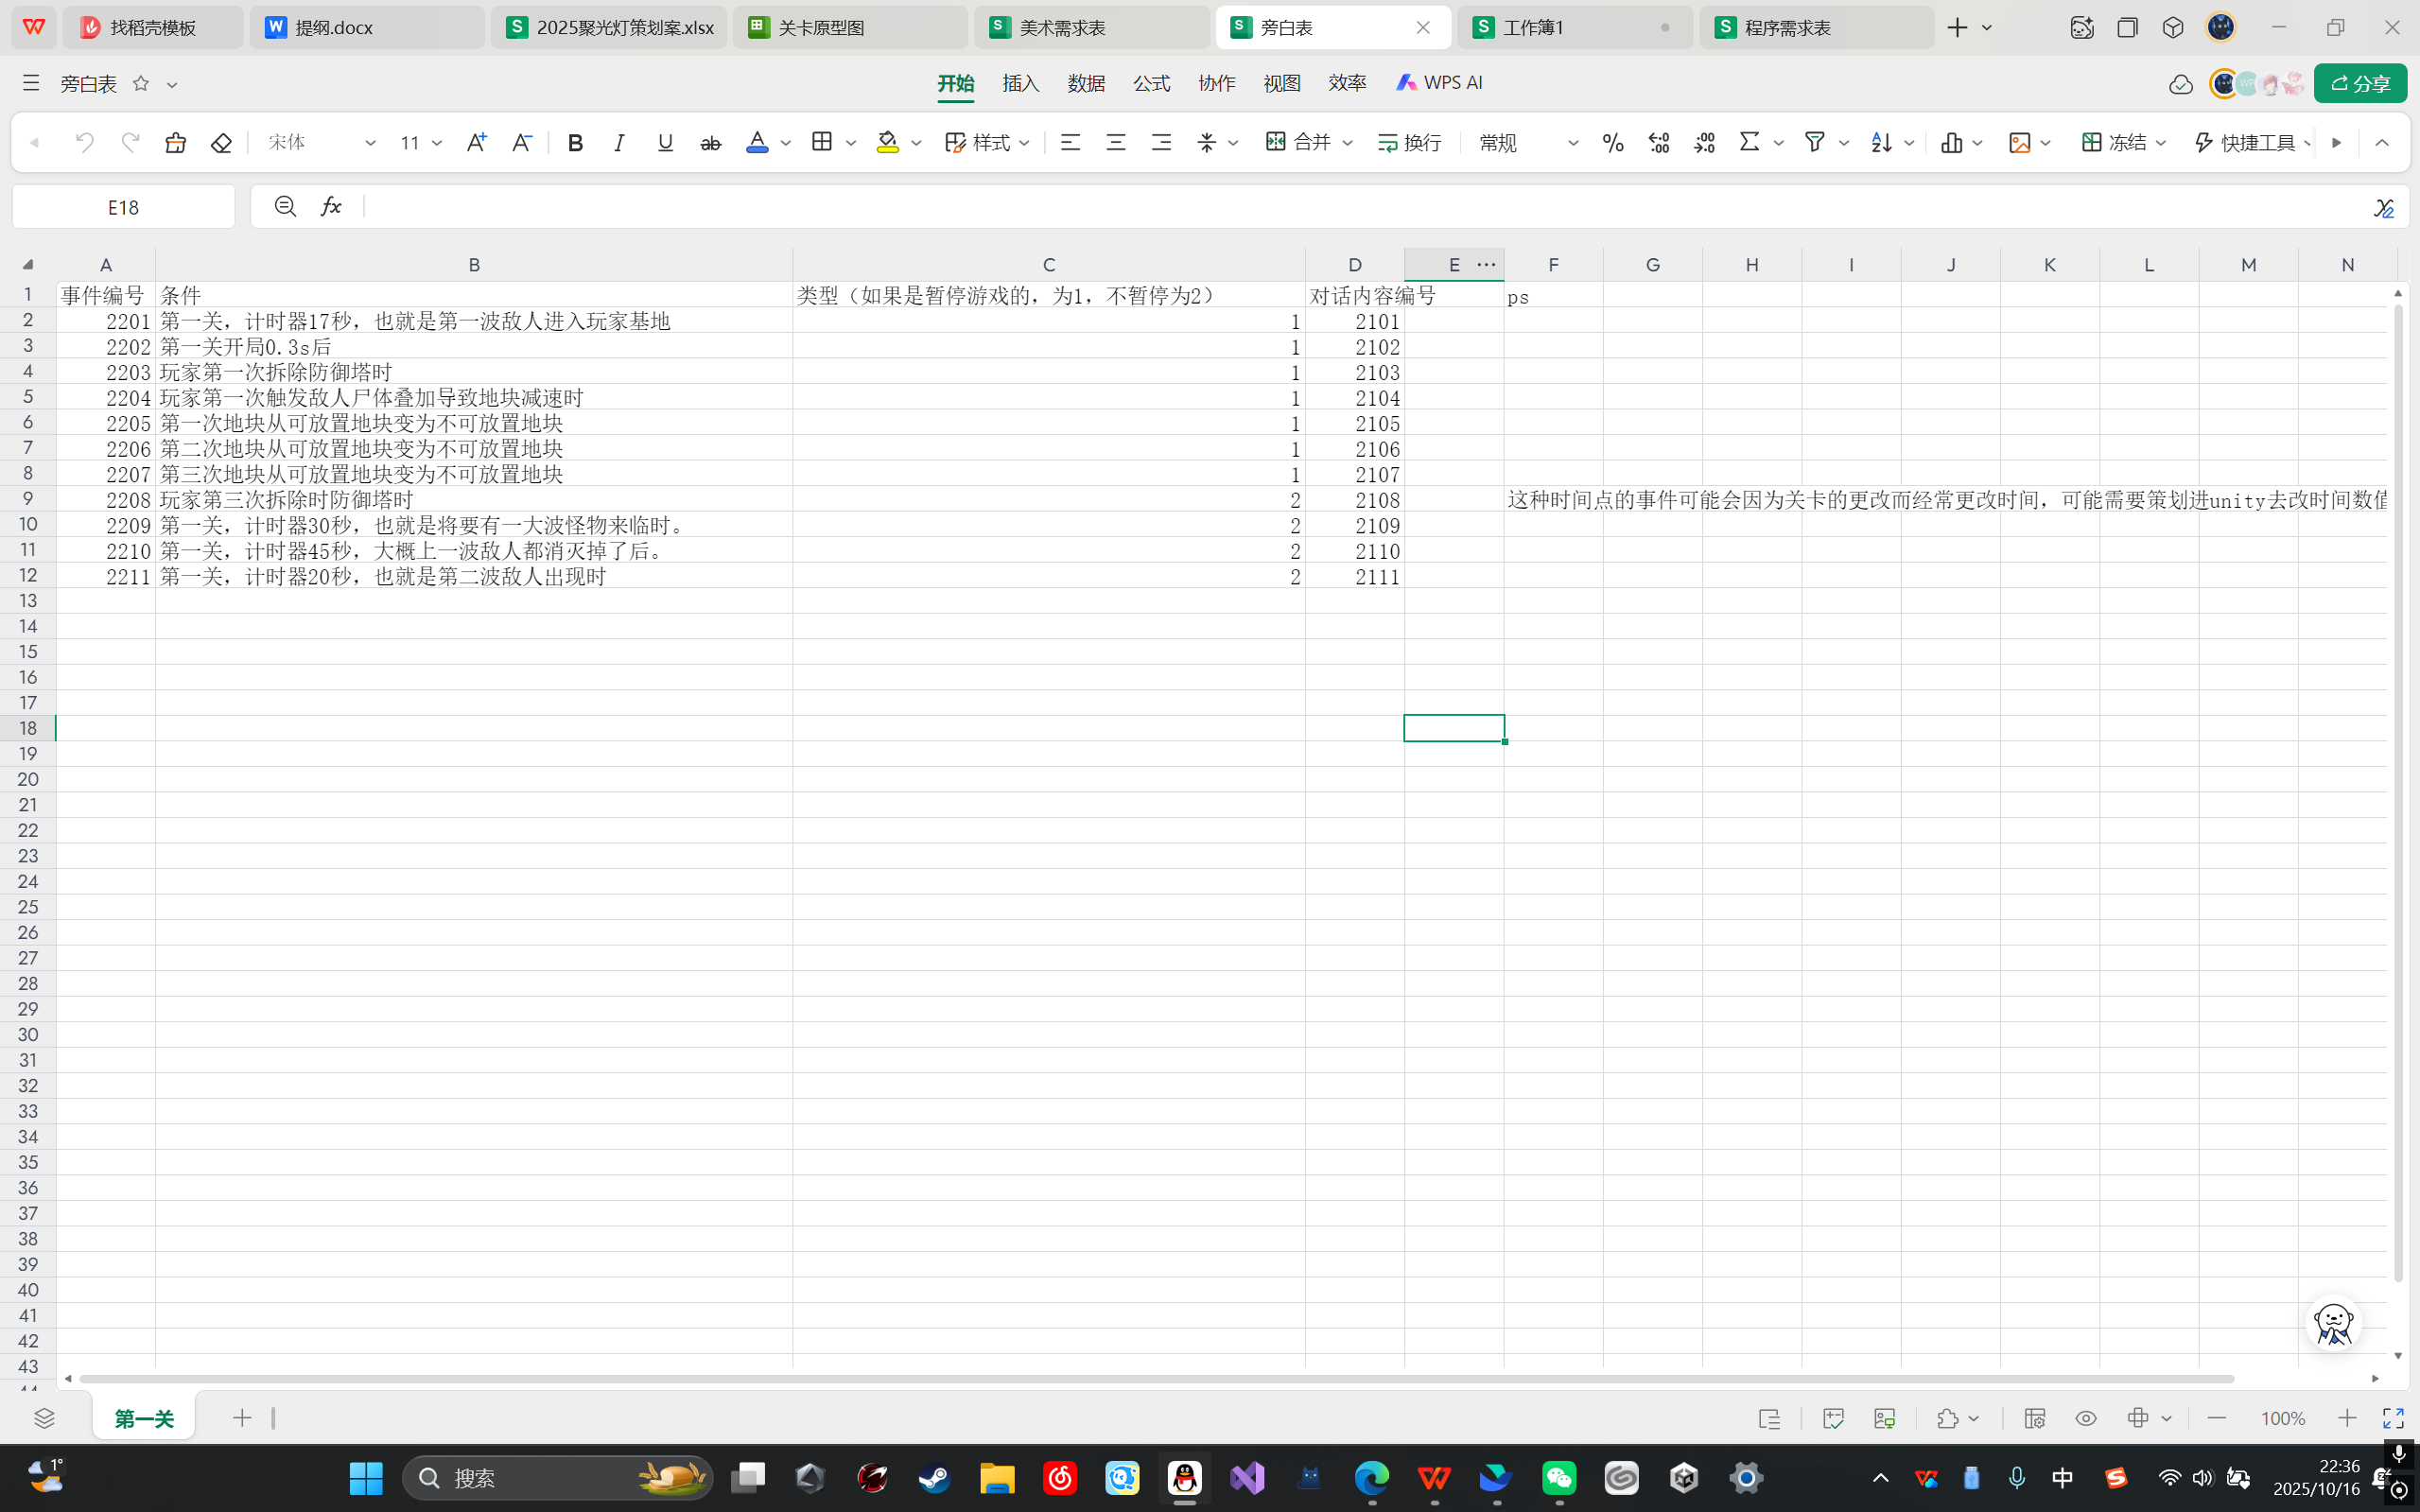2420x1512 pixels.
Task: Click the green 分享 share button
Action: coord(2360,84)
